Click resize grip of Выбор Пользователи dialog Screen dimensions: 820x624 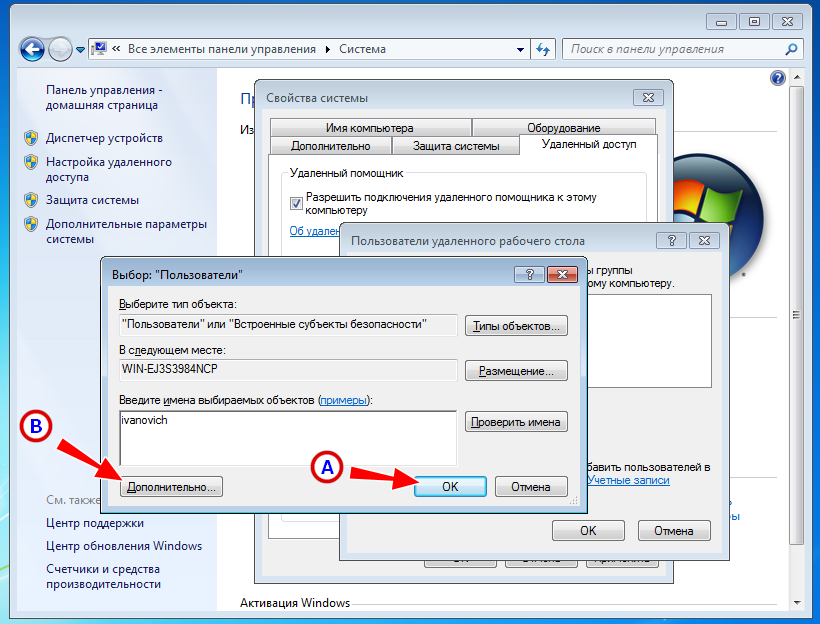tap(574, 501)
